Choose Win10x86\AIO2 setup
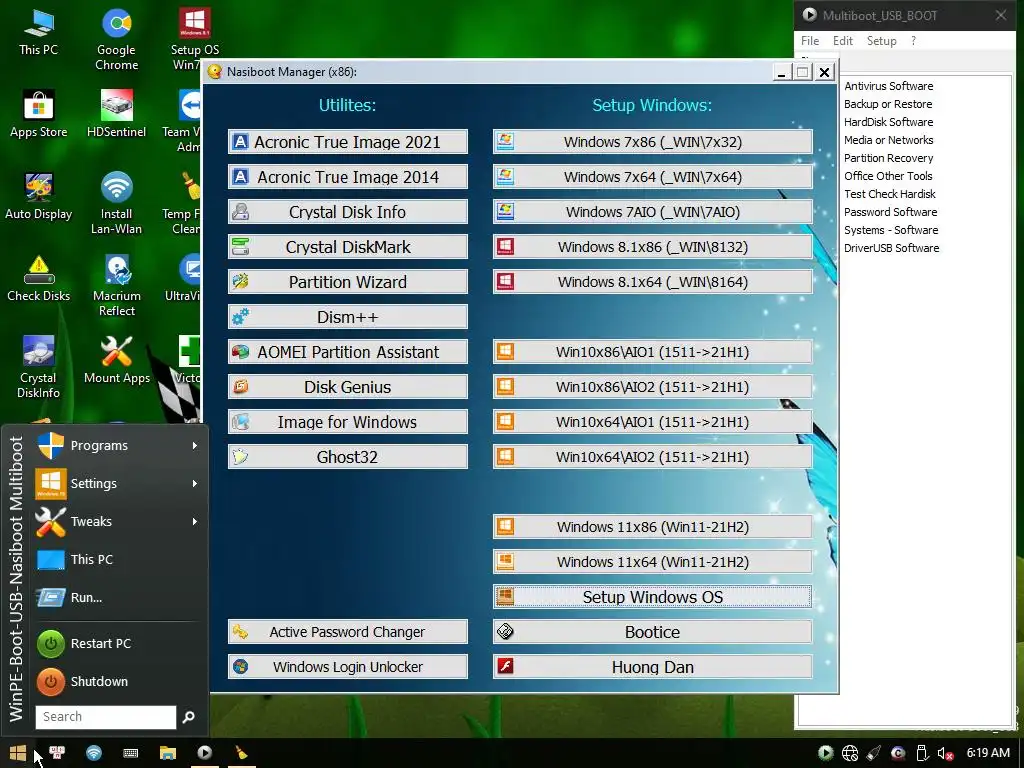Viewport: 1024px width, 768px height. (x=652, y=387)
